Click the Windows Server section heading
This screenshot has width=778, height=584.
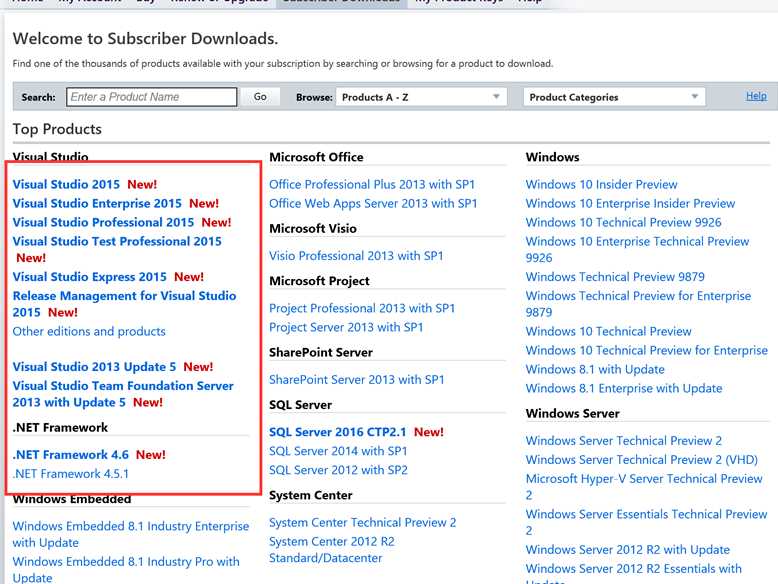coord(573,413)
